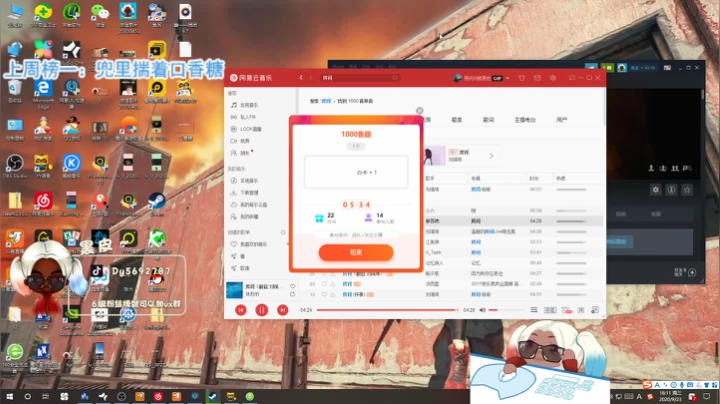This screenshot has width=720, height=404.
Task: Go forward in NetEase Cloud Music
Action: 311,78
